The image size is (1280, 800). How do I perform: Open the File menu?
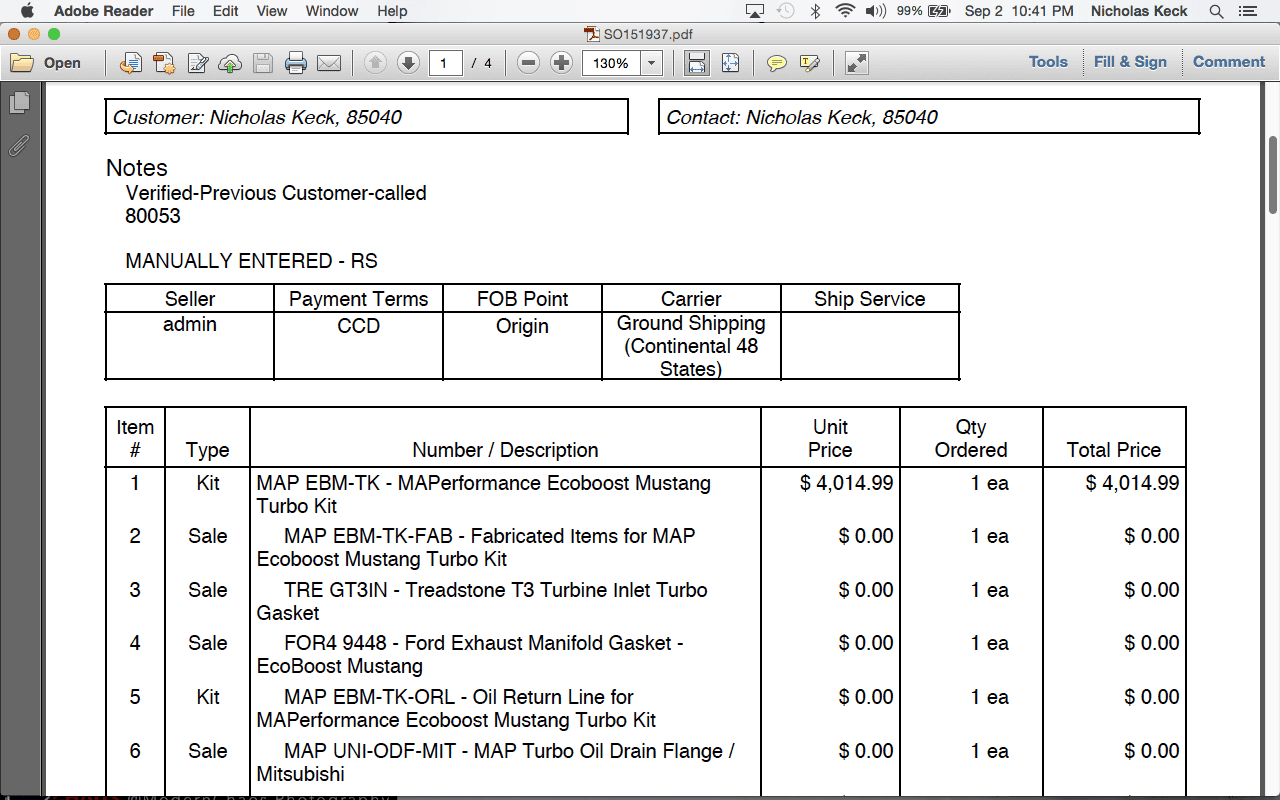tap(183, 11)
